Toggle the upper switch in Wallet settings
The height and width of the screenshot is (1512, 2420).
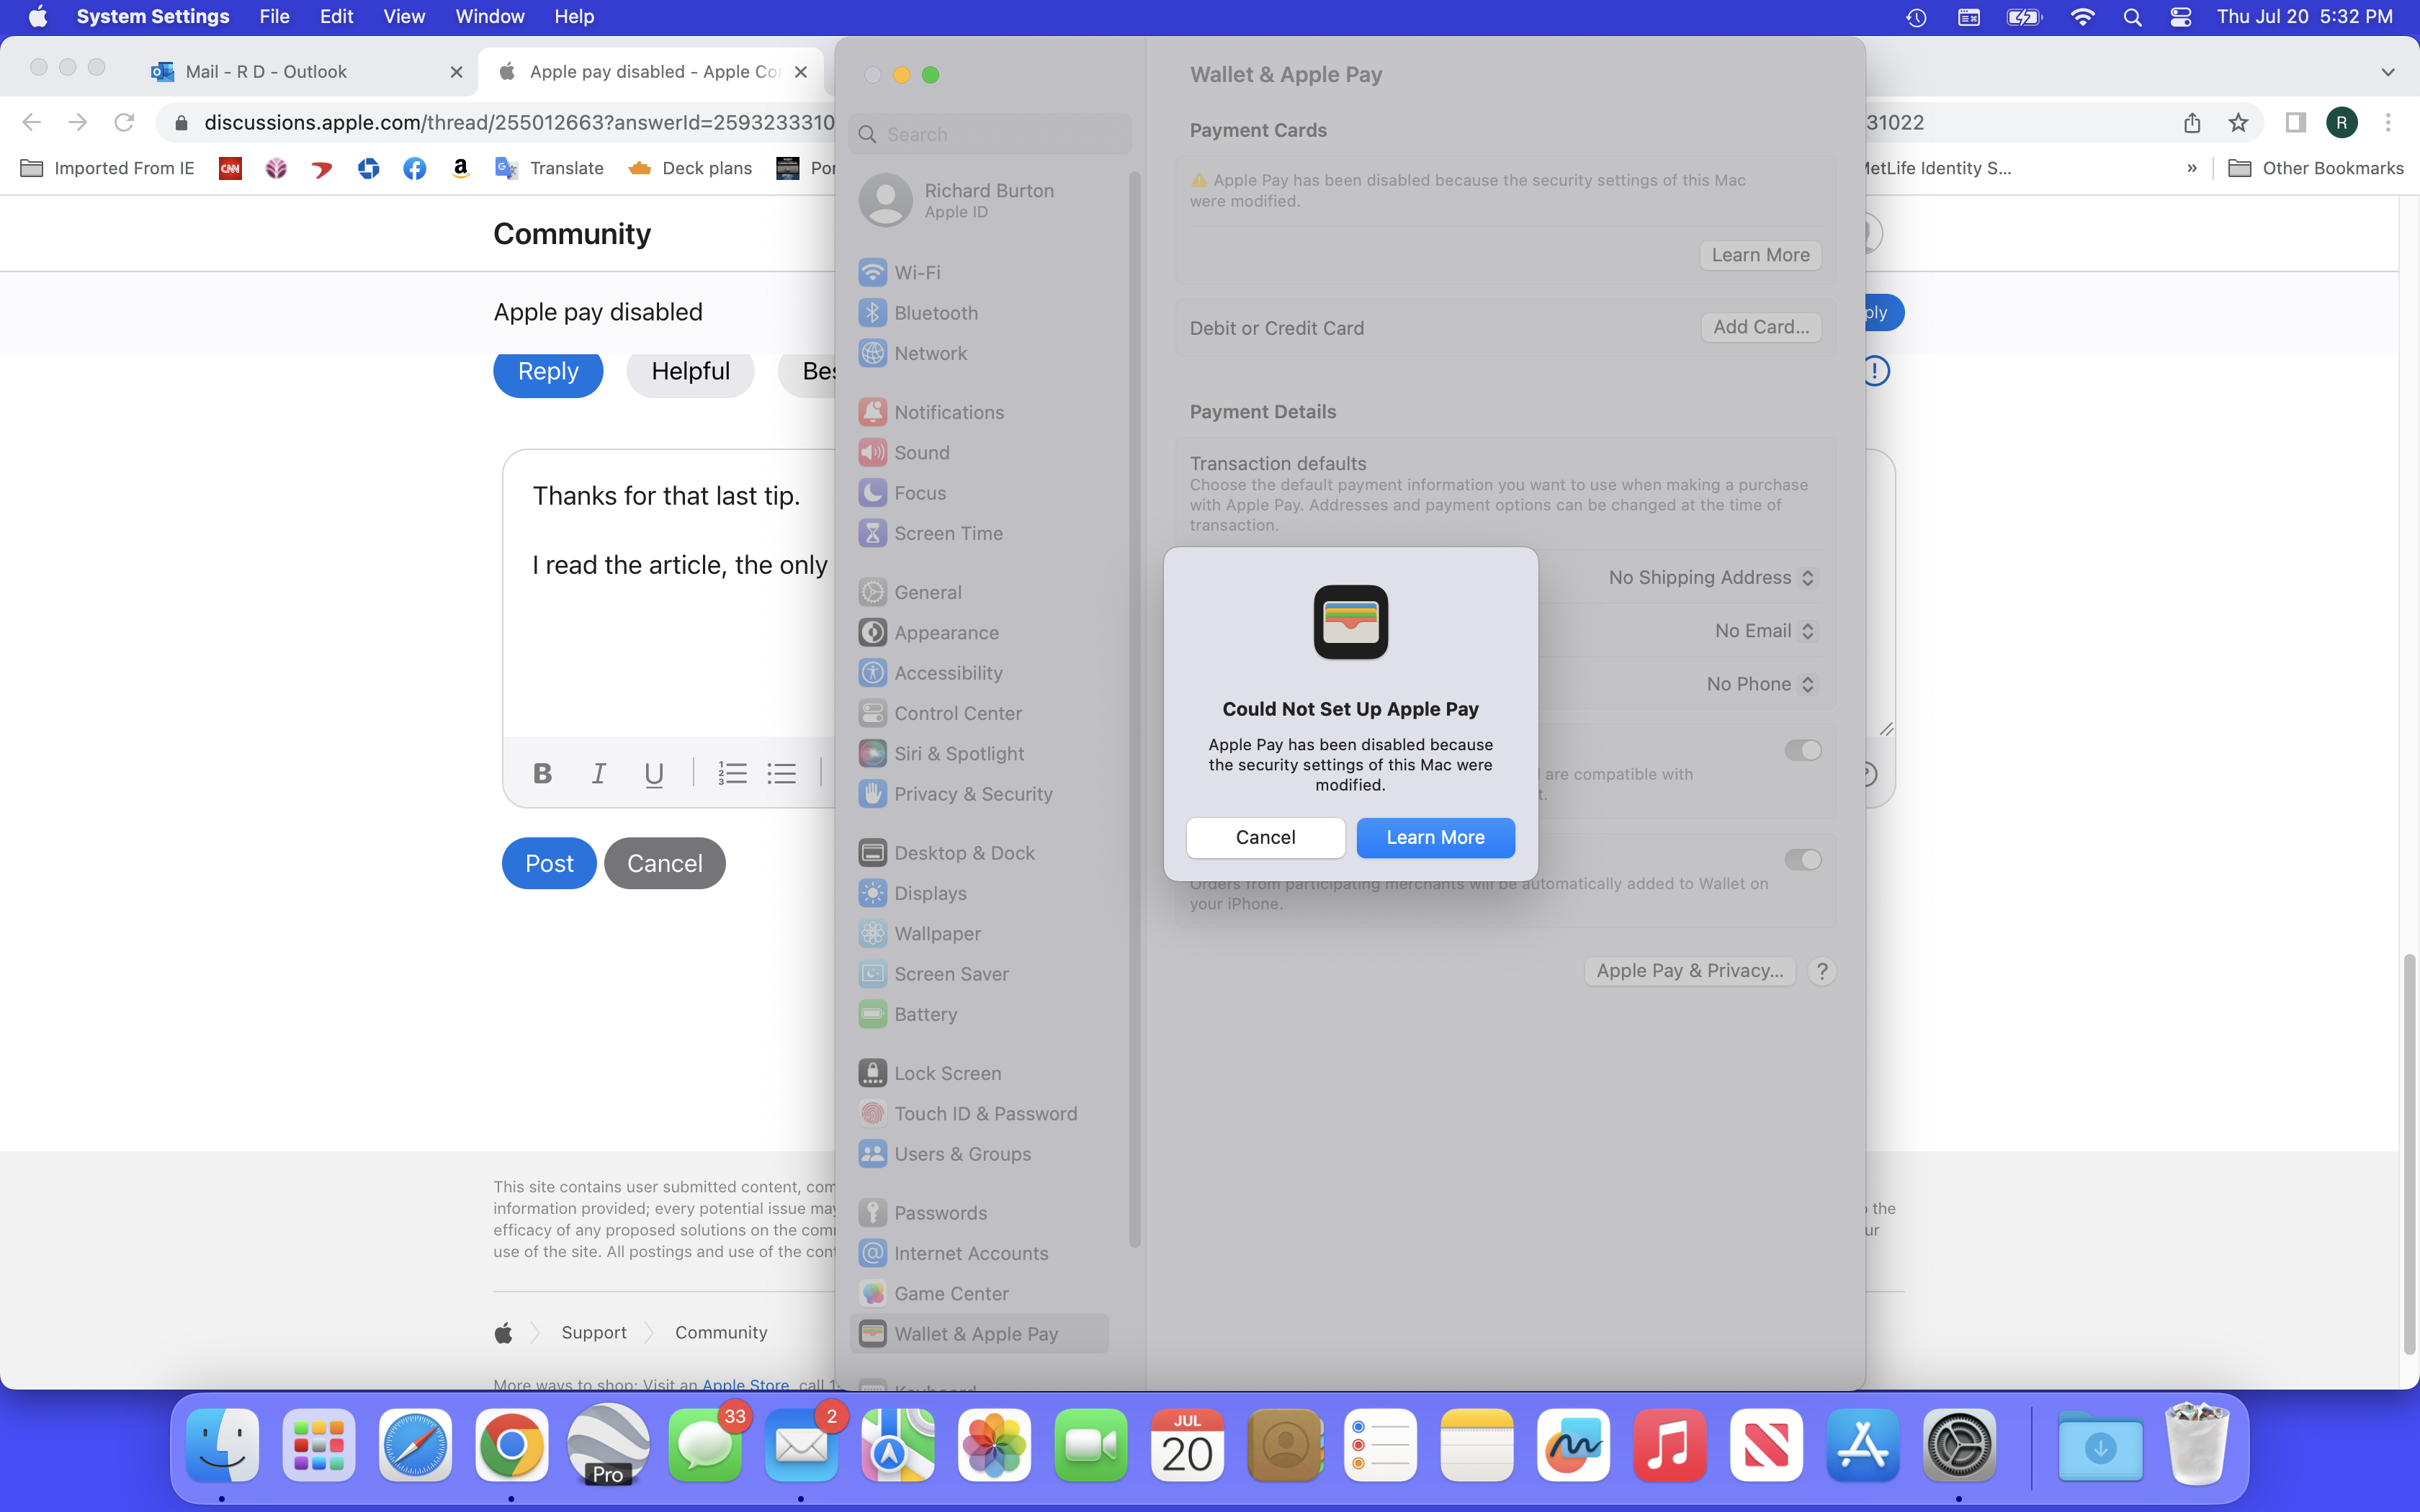tap(1802, 750)
